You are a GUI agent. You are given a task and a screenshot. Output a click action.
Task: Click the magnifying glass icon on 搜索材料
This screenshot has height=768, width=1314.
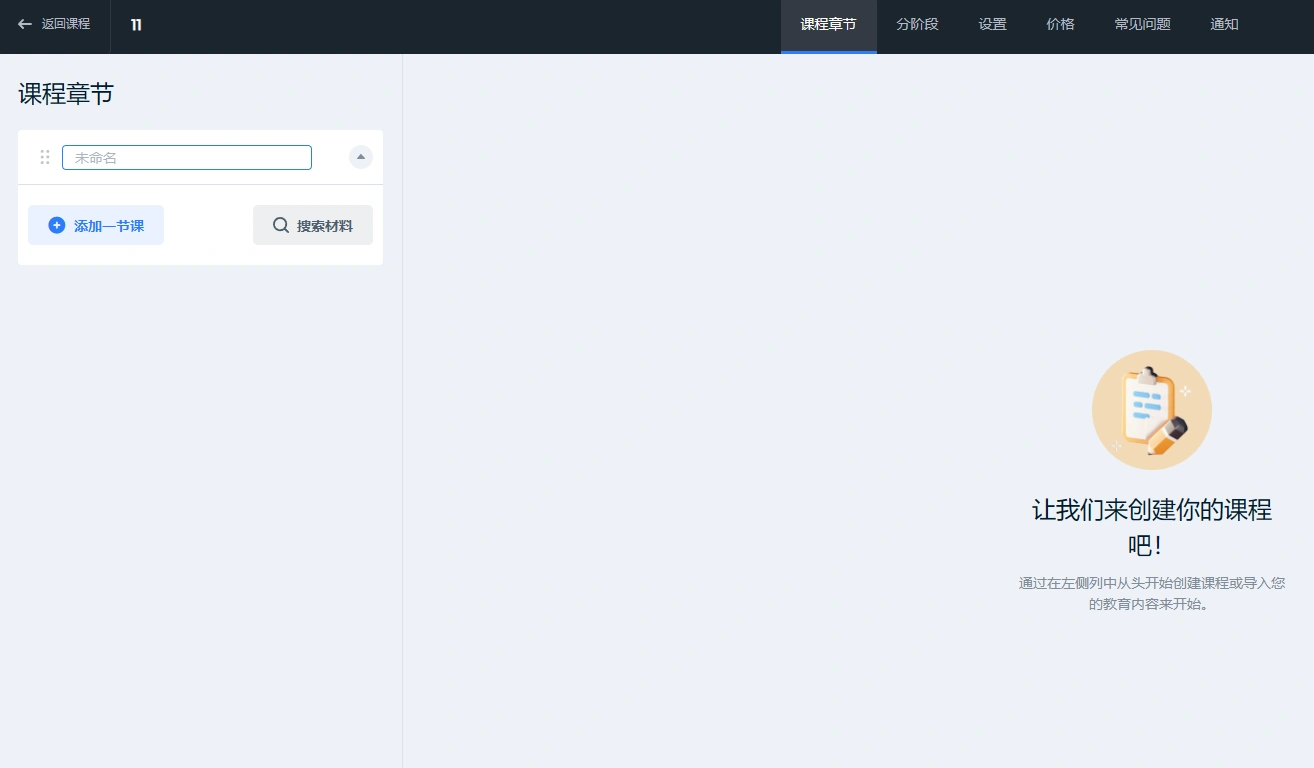281,225
